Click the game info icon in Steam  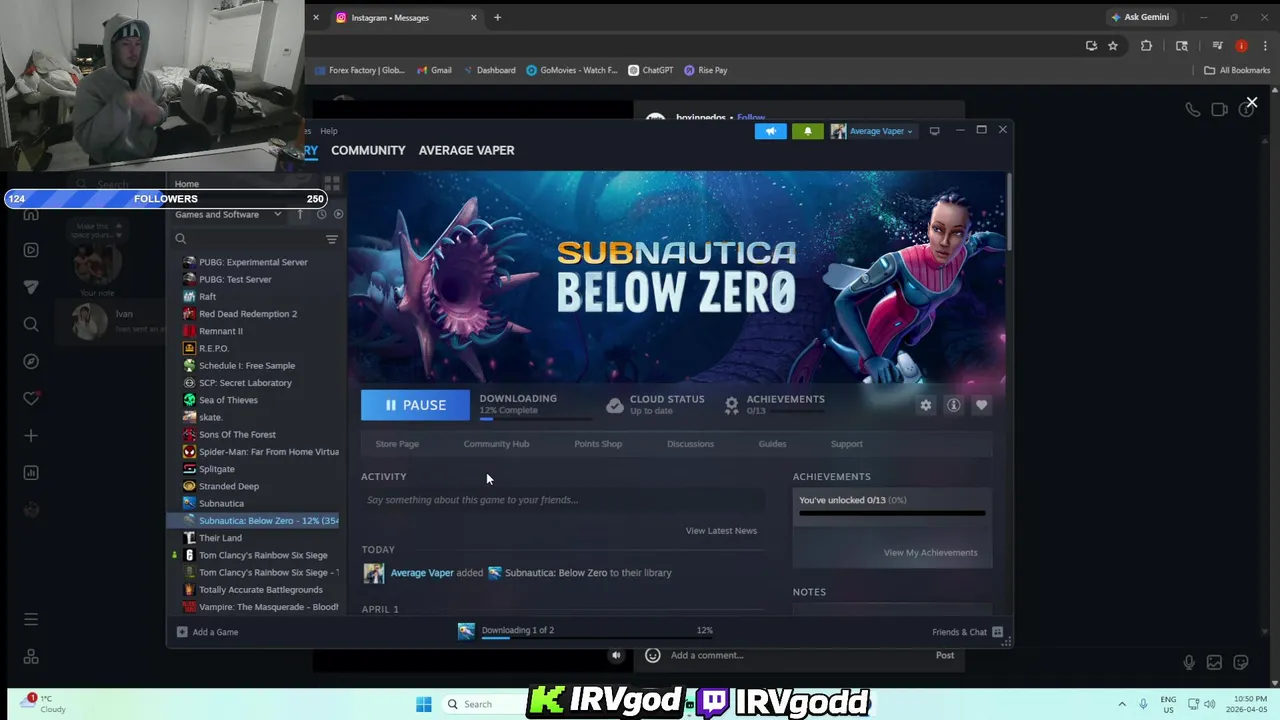(953, 405)
